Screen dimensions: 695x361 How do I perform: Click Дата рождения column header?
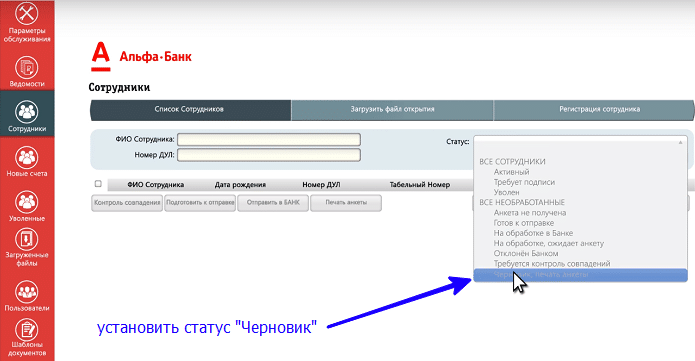click(x=240, y=185)
